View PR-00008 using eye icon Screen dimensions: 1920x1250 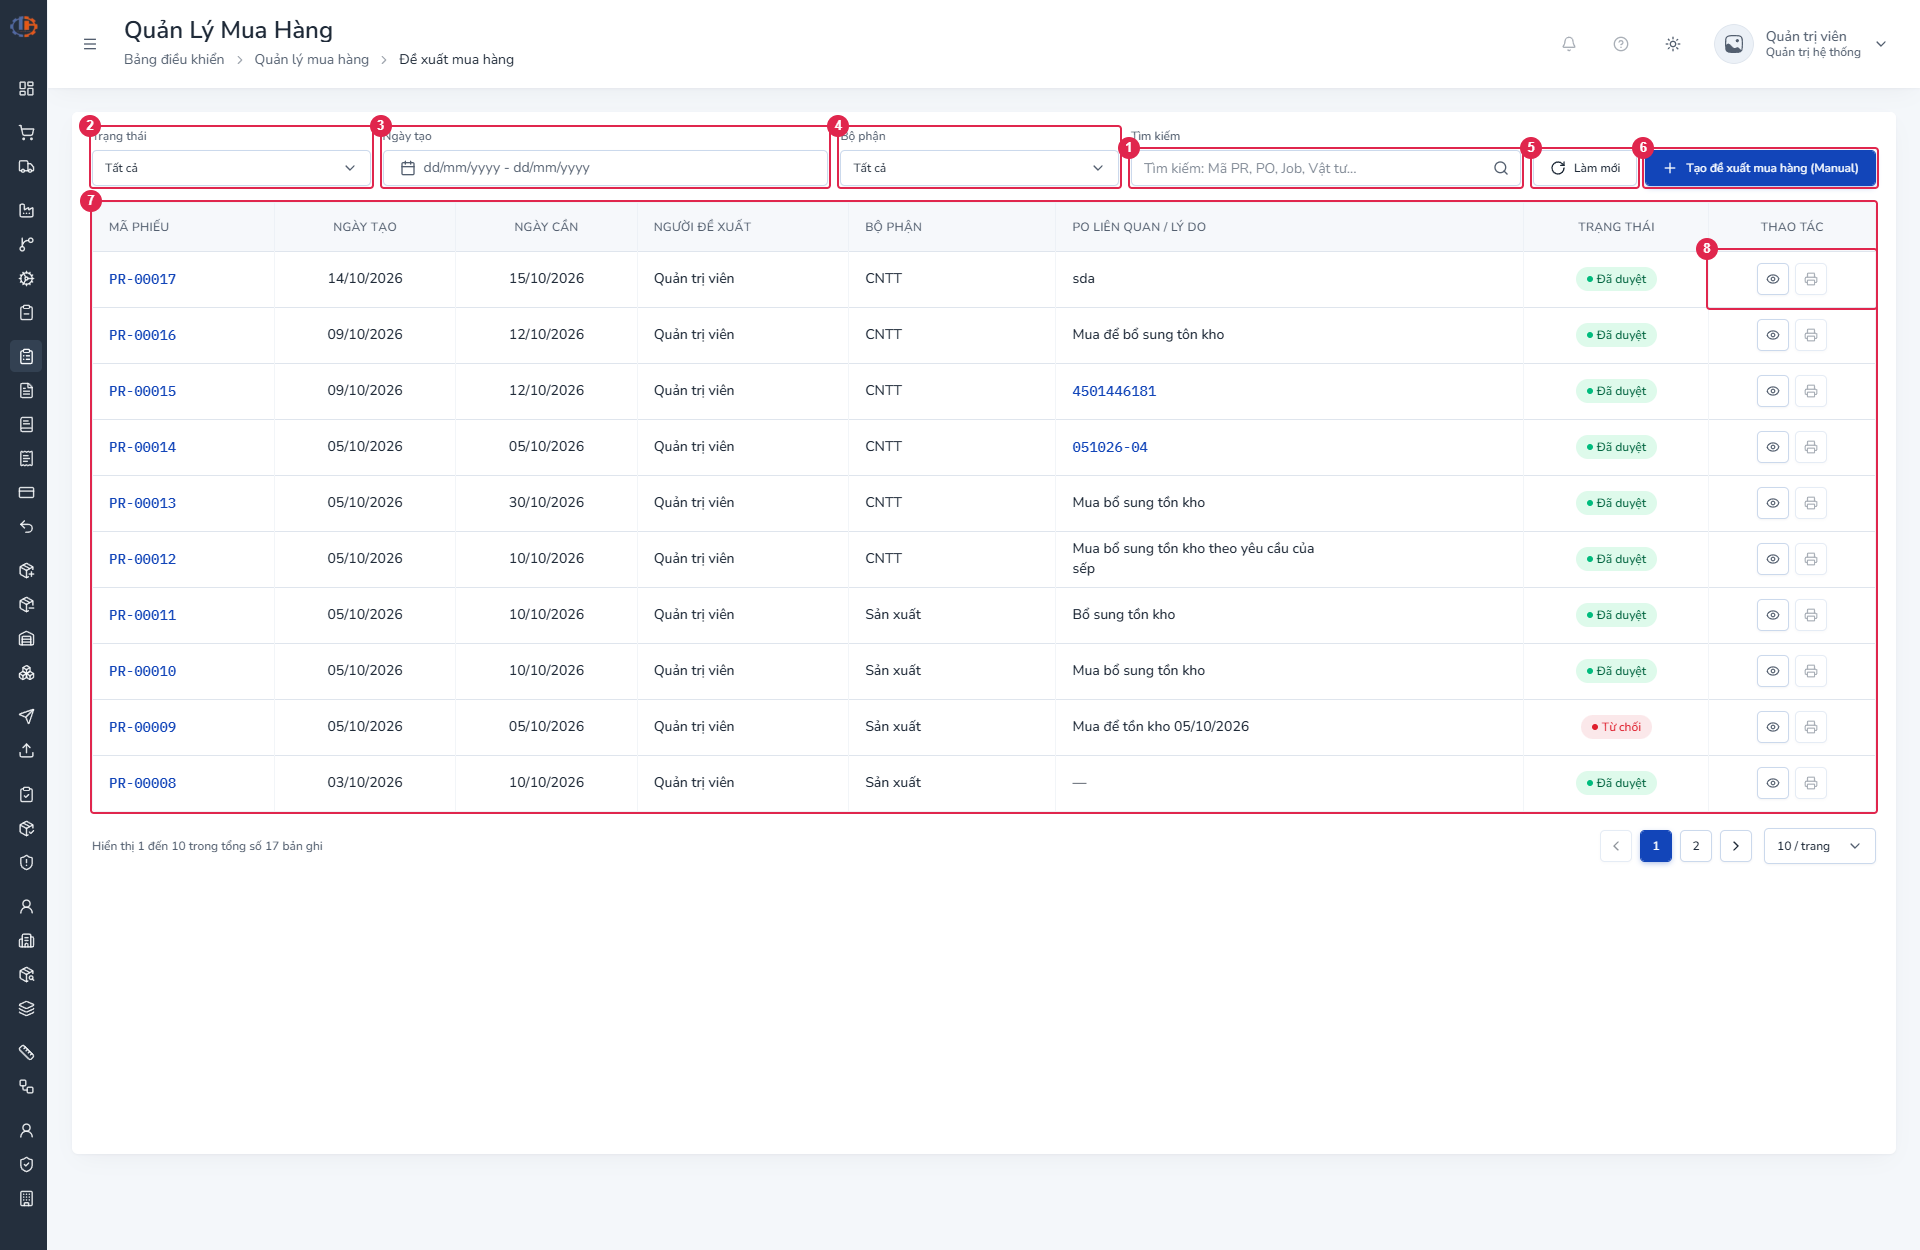click(1773, 783)
